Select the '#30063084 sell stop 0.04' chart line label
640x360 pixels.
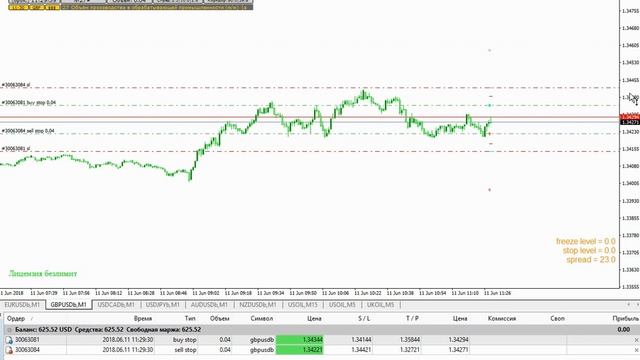point(28,131)
